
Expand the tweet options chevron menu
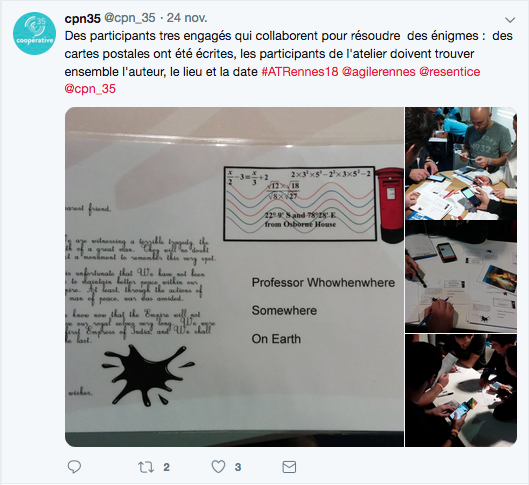click(x=510, y=20)
